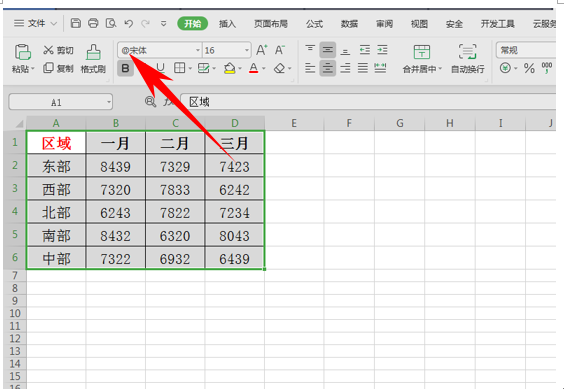The height and width of the screenshot is (389, 564).
Task: Align cell content to the bottom
Action: tap(345, 50)
